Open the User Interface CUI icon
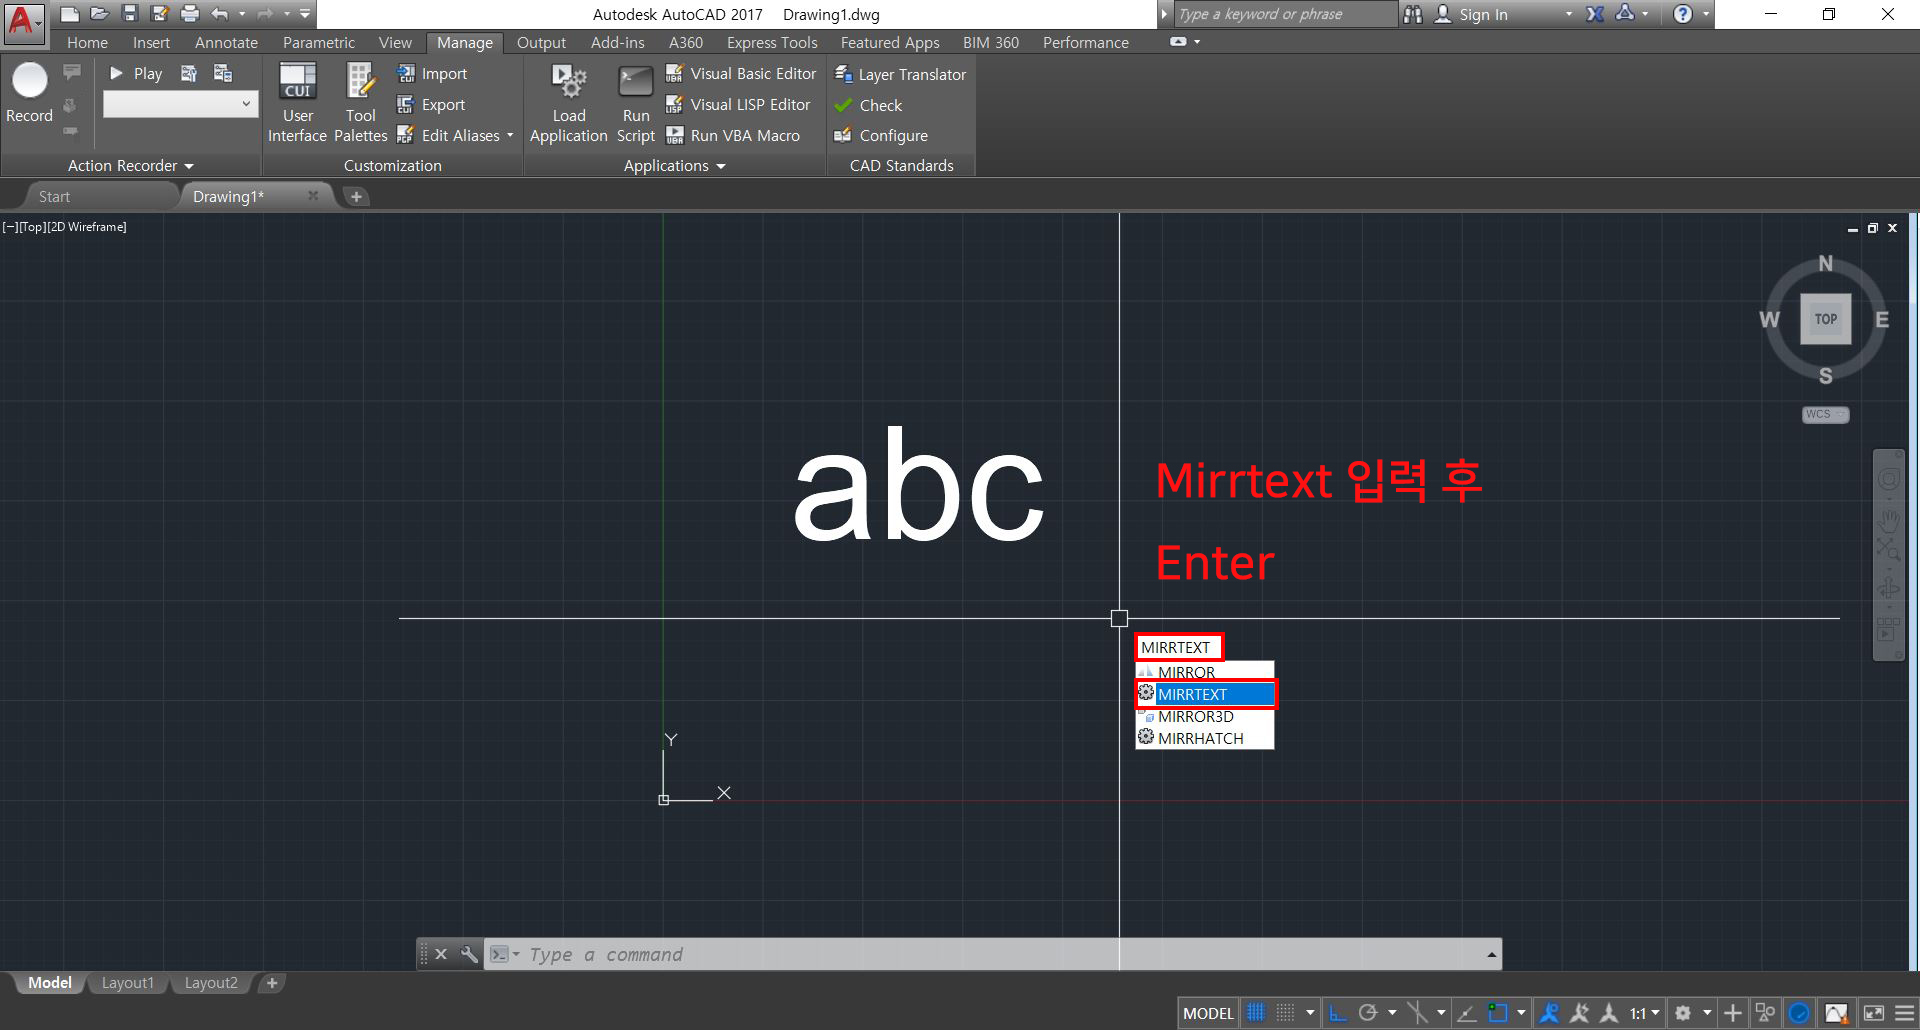The width and height of the screenshot is (1920, 1030). point(297,103)
